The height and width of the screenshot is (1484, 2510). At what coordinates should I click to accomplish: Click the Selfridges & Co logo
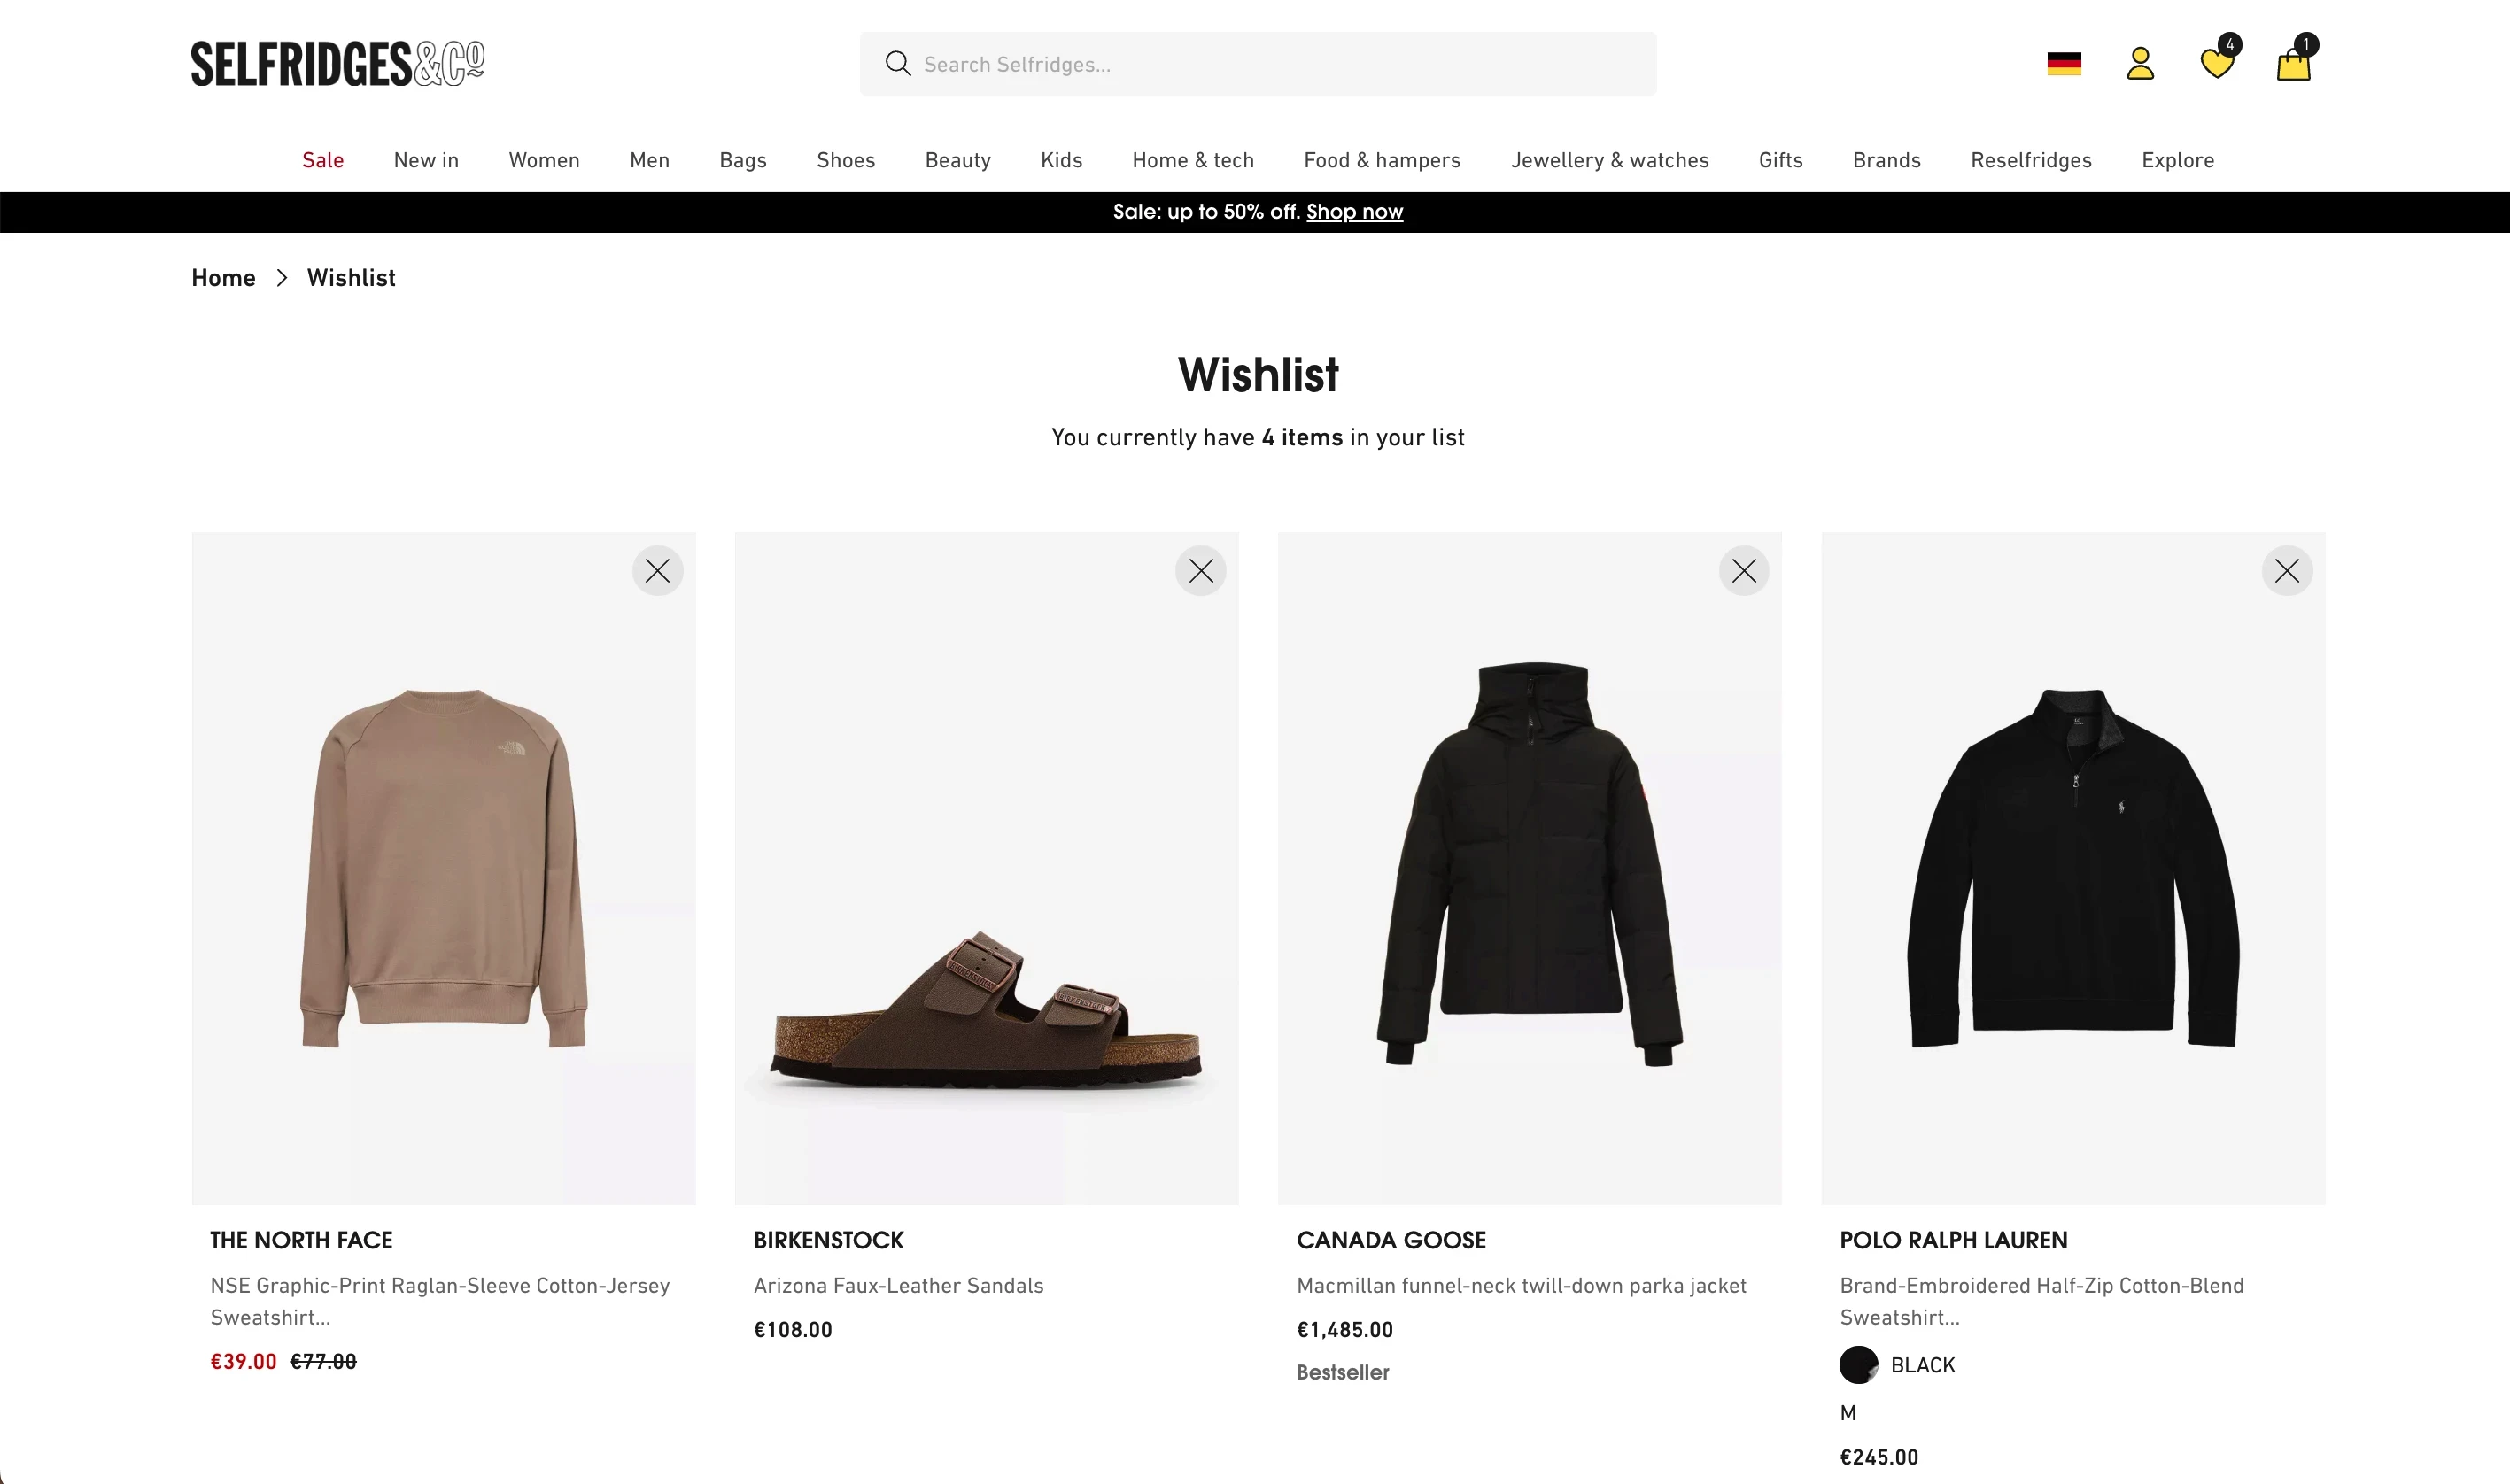point(338,64)
